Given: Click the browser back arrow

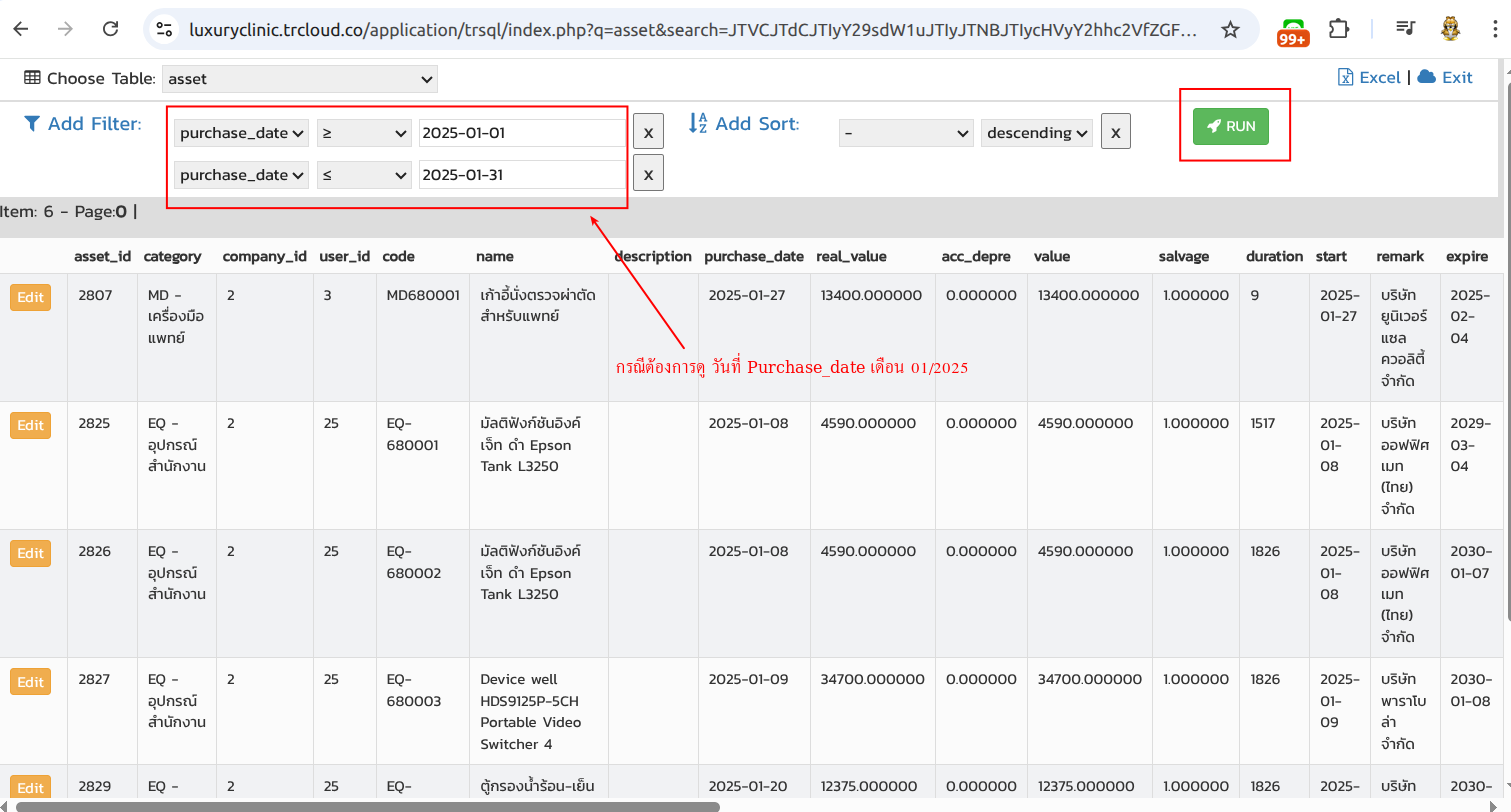Looking at the screenshot, I should 21,29.
